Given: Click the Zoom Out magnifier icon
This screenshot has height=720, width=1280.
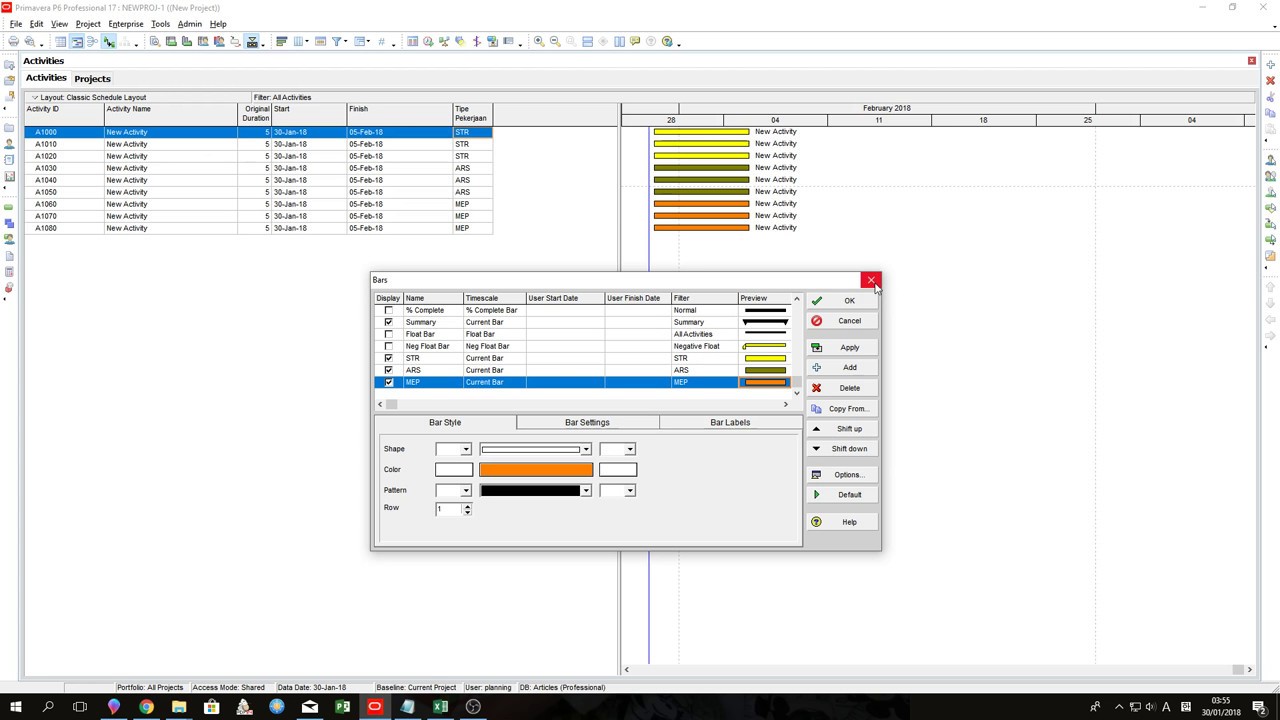Looking at the screenshot, I should 555,42.
